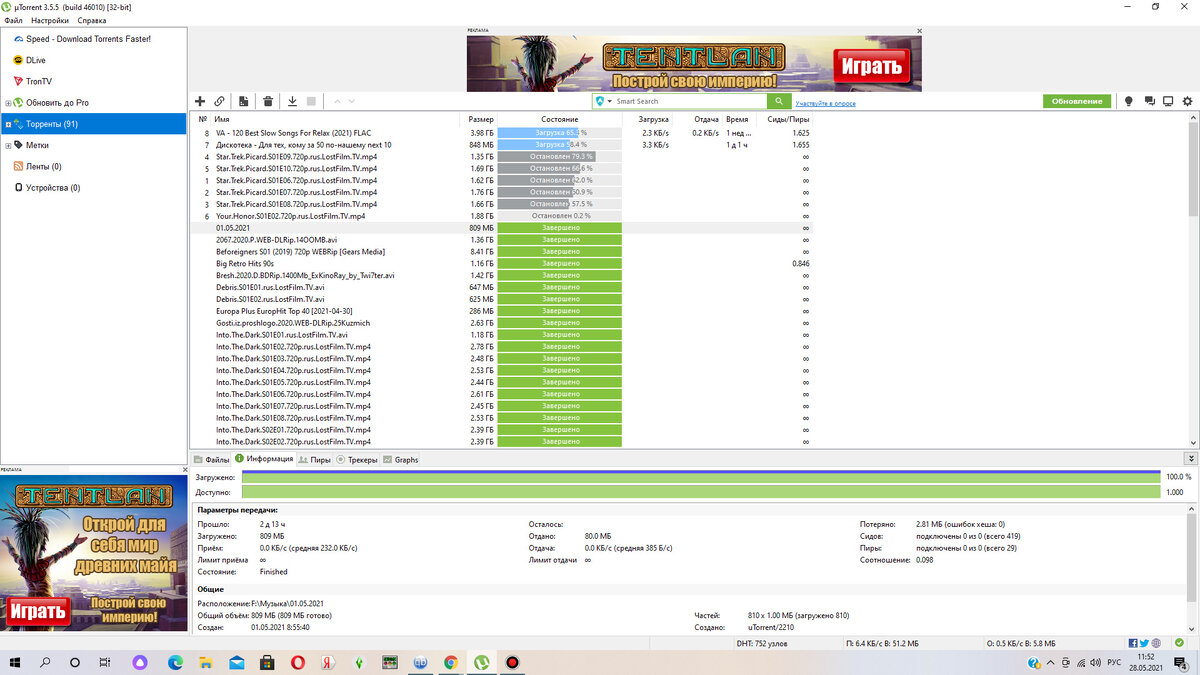The width and height of the screenshot is (1200, 675).
Task: Open the Справка menu
Action: [x=91, y=20]
